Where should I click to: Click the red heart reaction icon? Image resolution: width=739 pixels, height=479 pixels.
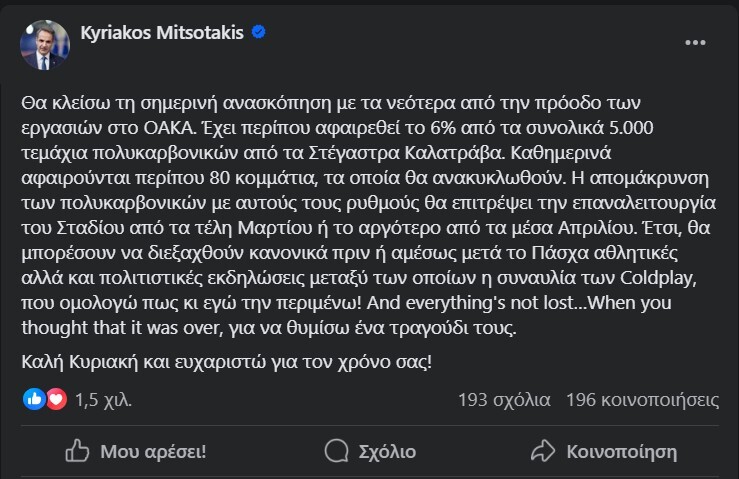[56, 400]
